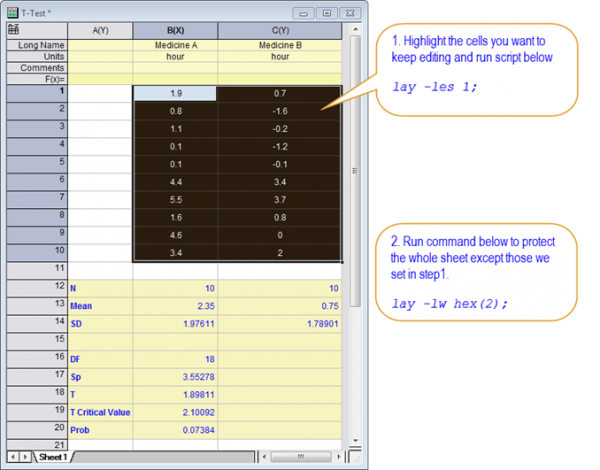Select column B(X) header
The image size is (600, 470).
click(175, 30)
